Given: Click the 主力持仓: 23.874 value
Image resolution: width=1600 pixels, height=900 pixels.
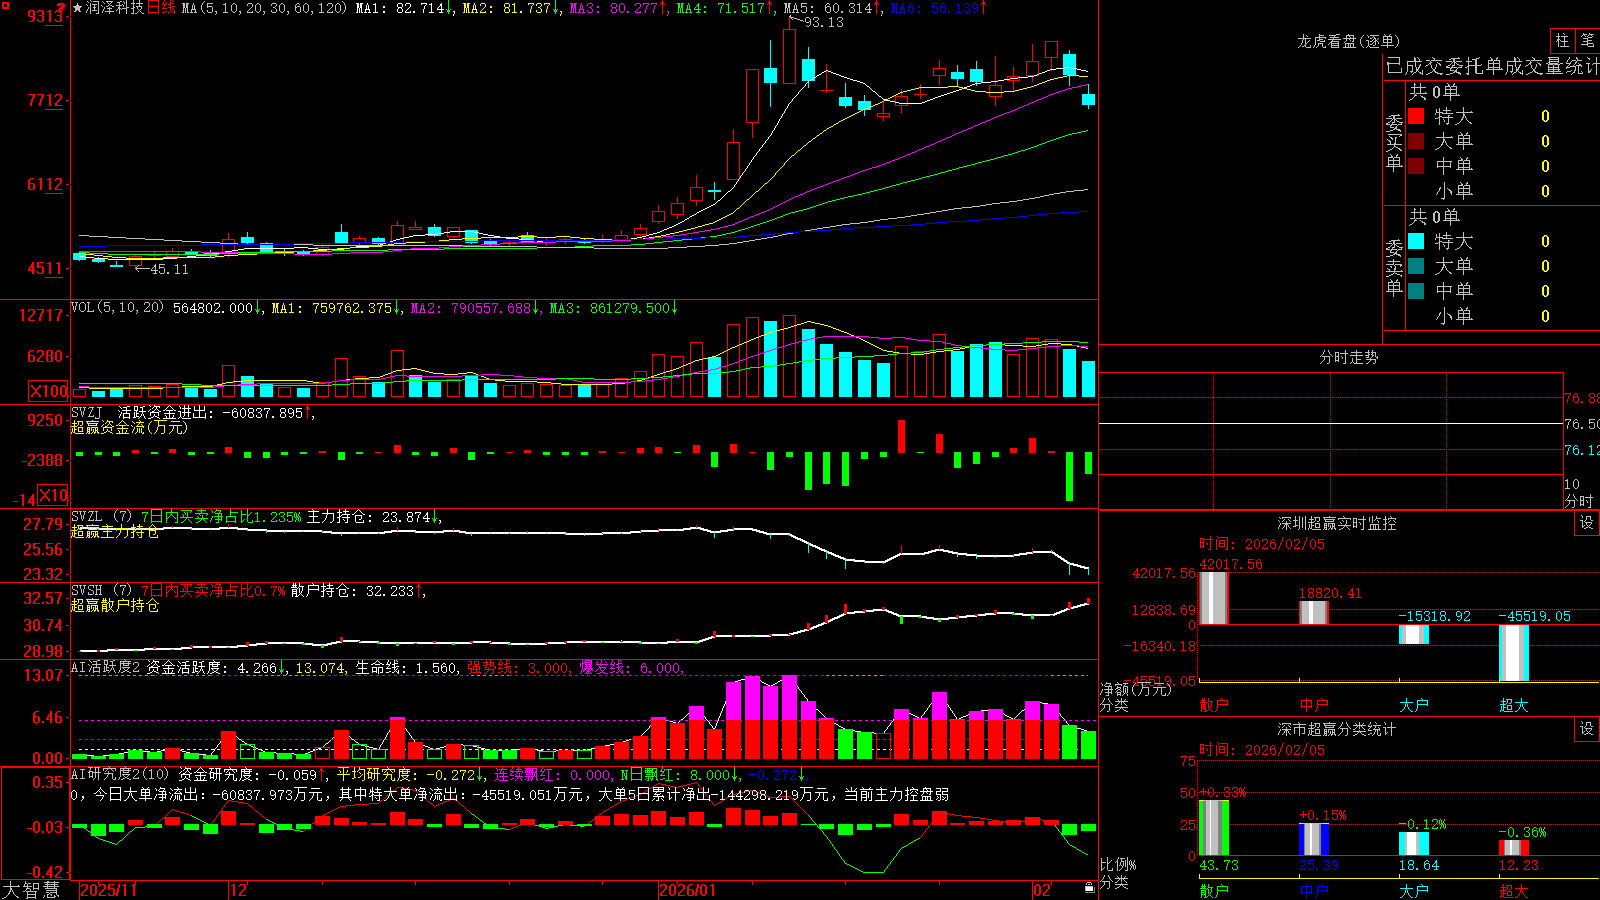Looking at the screenshot, I should pyautogui.click(x=374, y=517).
